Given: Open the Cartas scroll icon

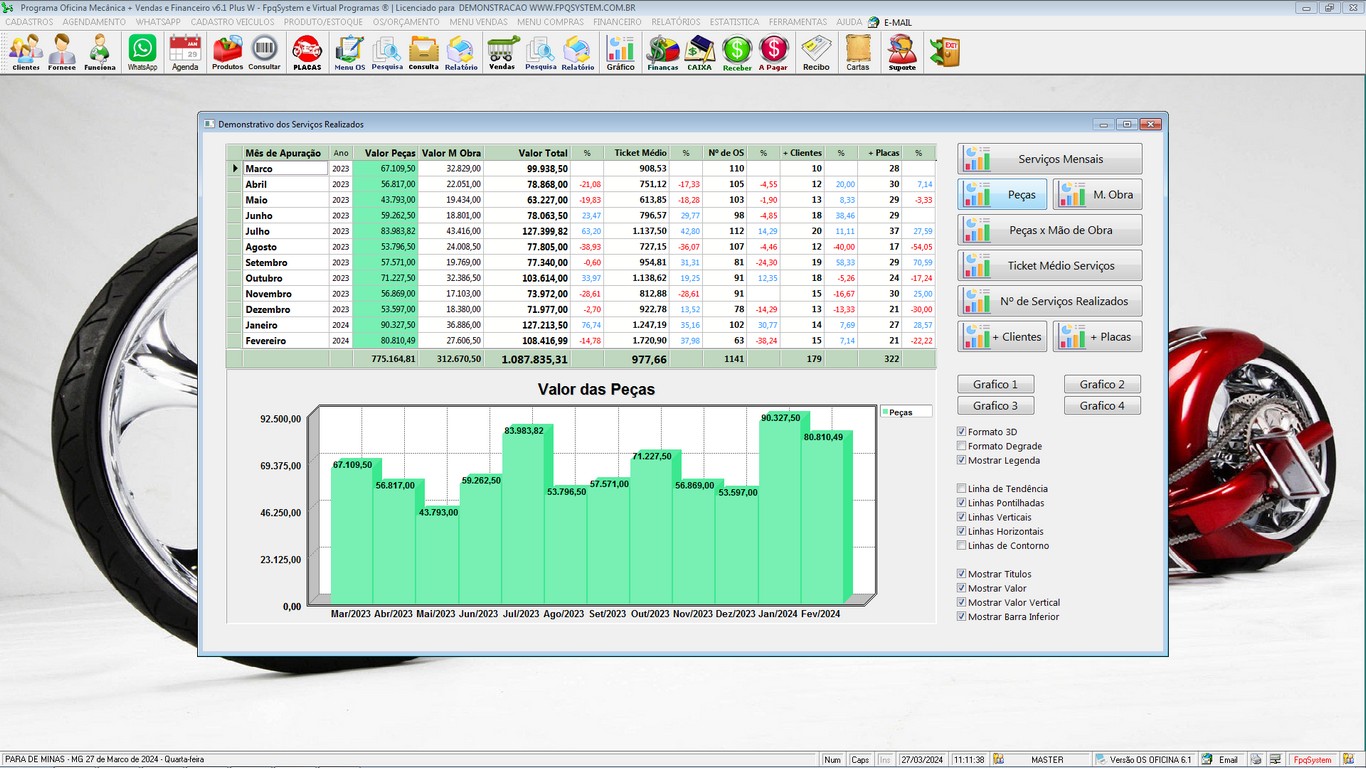Looking at the screenshot, I should pyautogui.click(x=858, y=52).
